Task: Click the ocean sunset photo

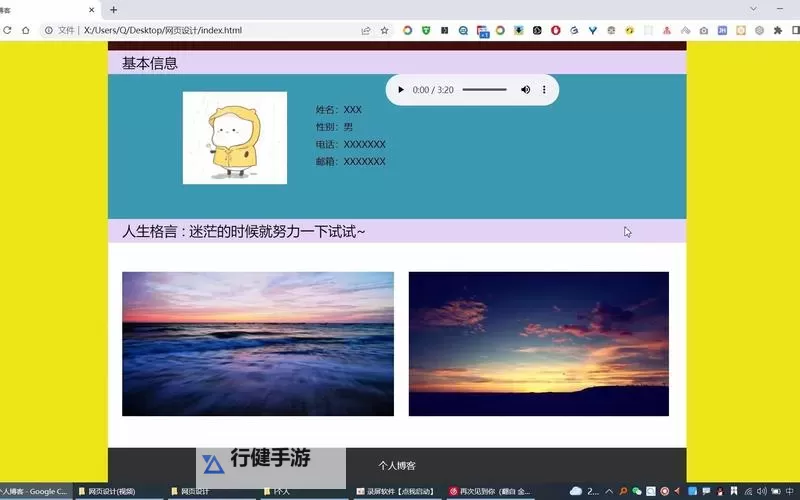Action: click(x=258, y=344)
